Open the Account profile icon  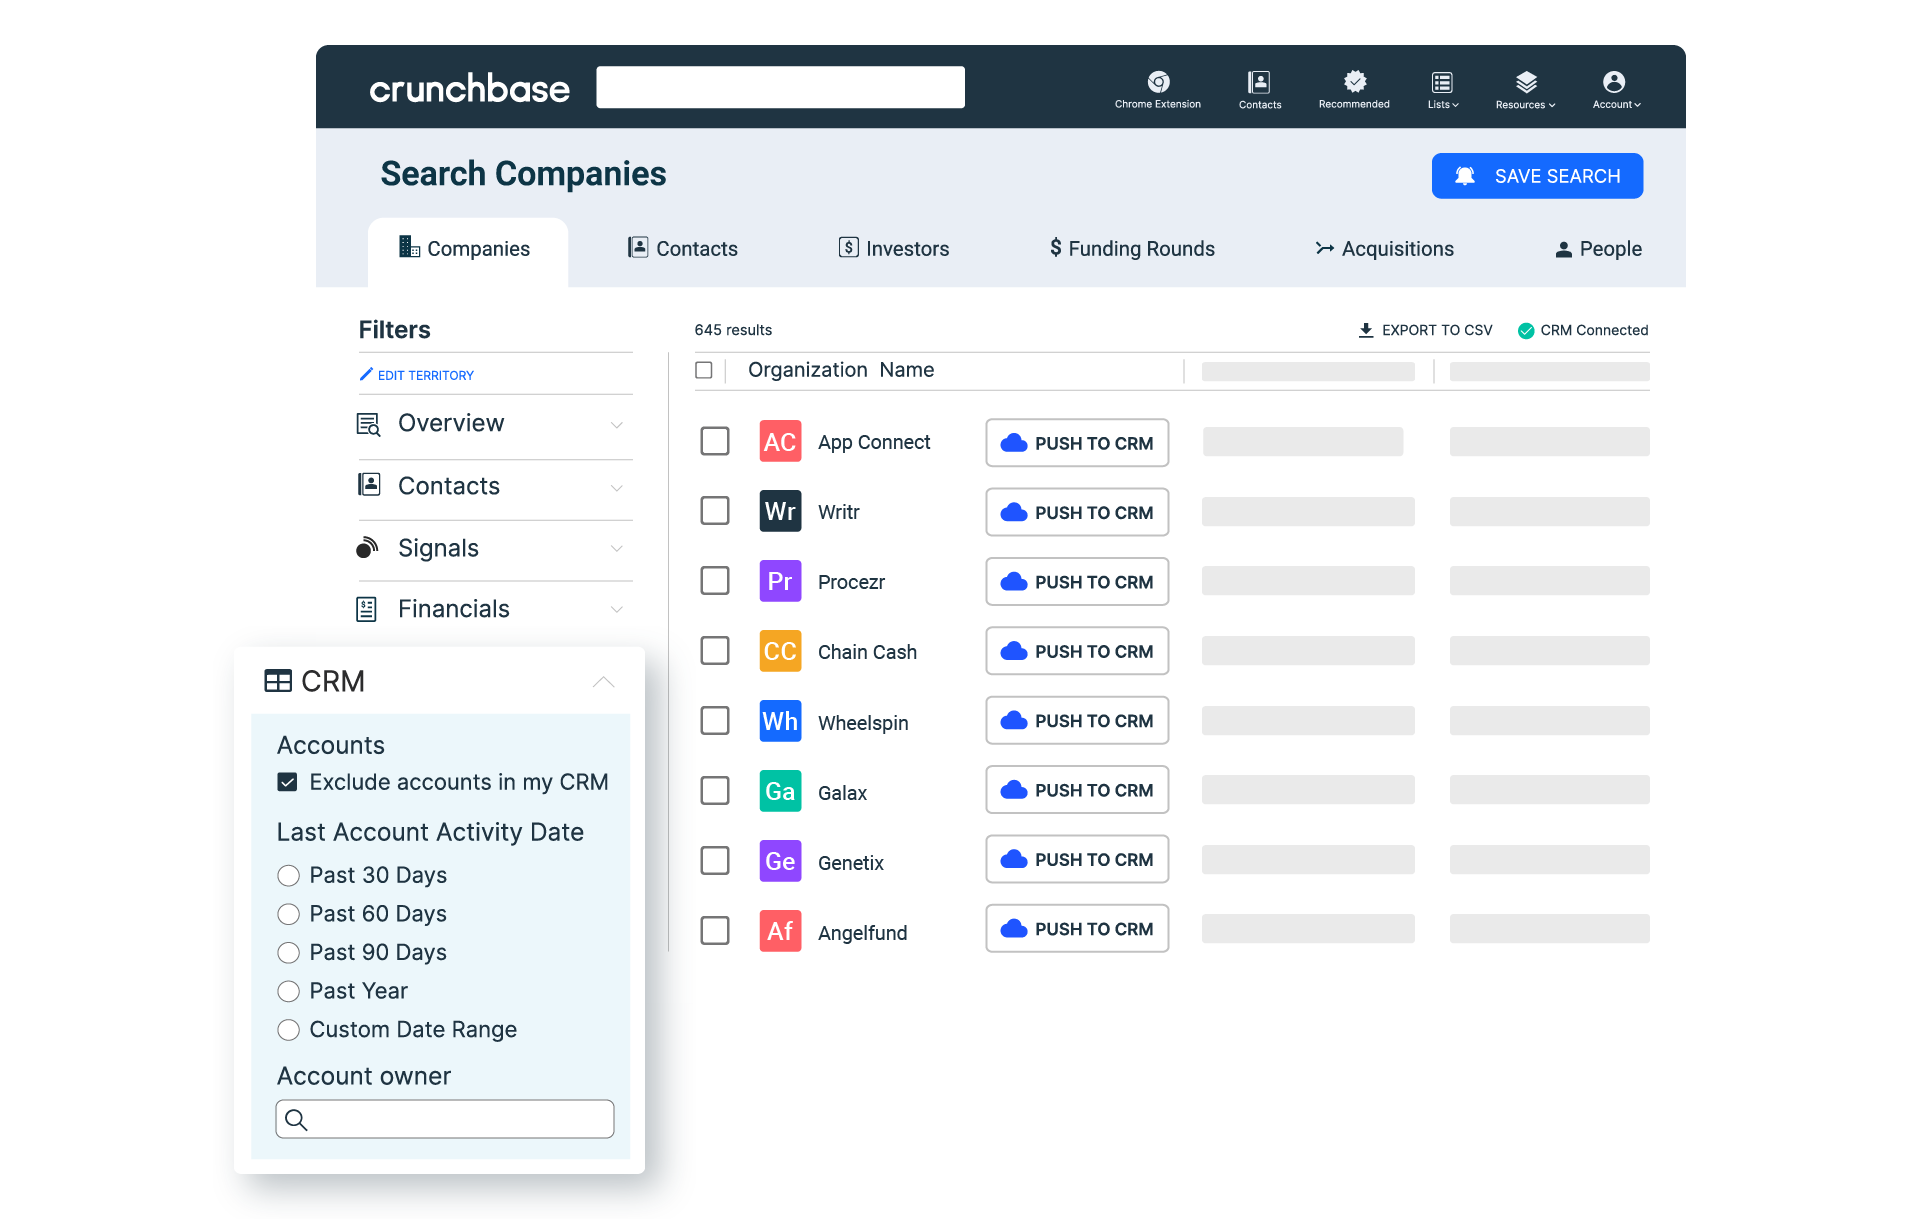pos(1613,81)
